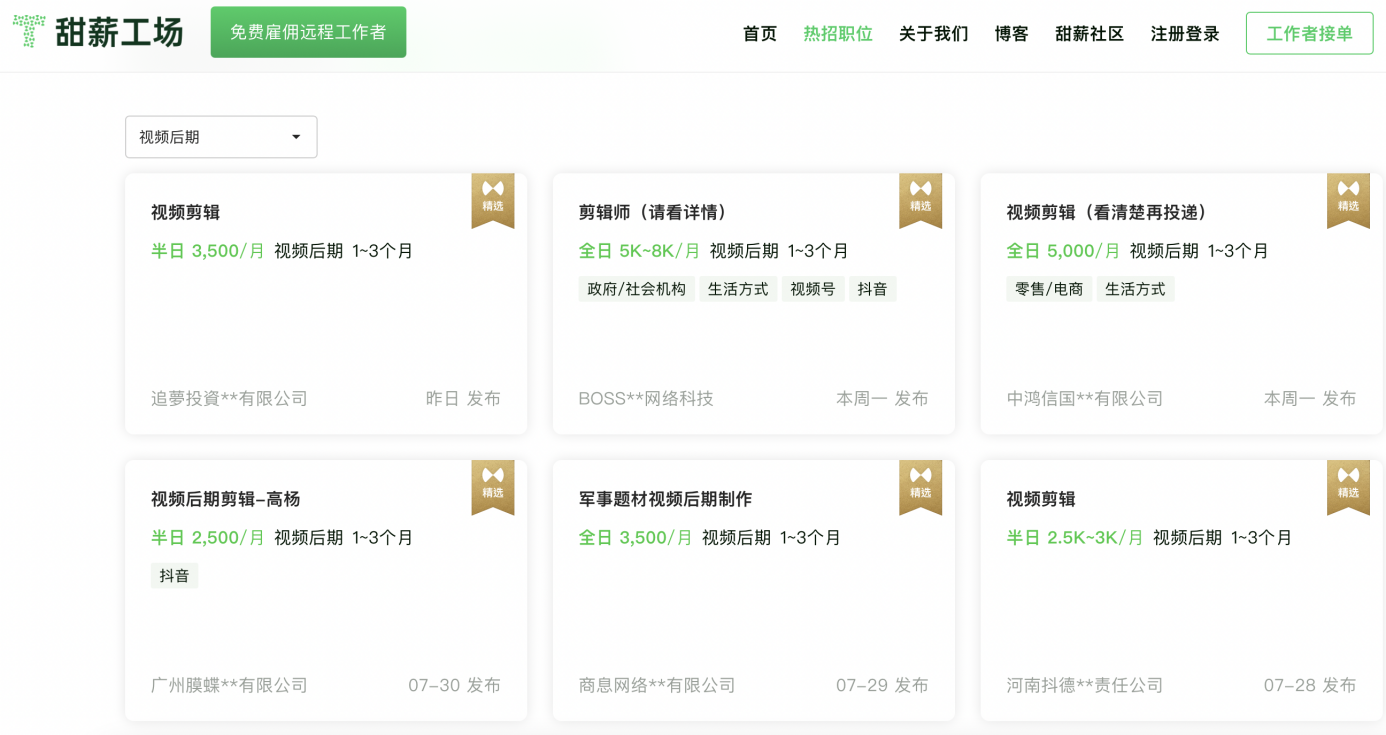
Task: Open 关于我们 page
Action: [934, 33]
